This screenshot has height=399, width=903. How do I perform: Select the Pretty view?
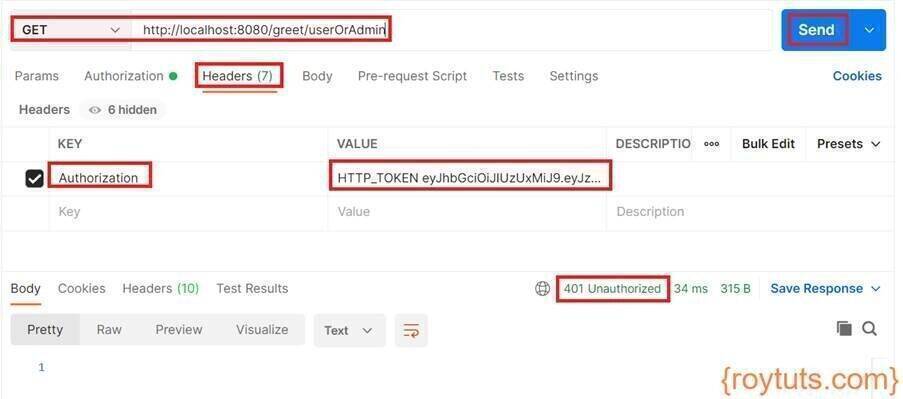tap(45, 330)
